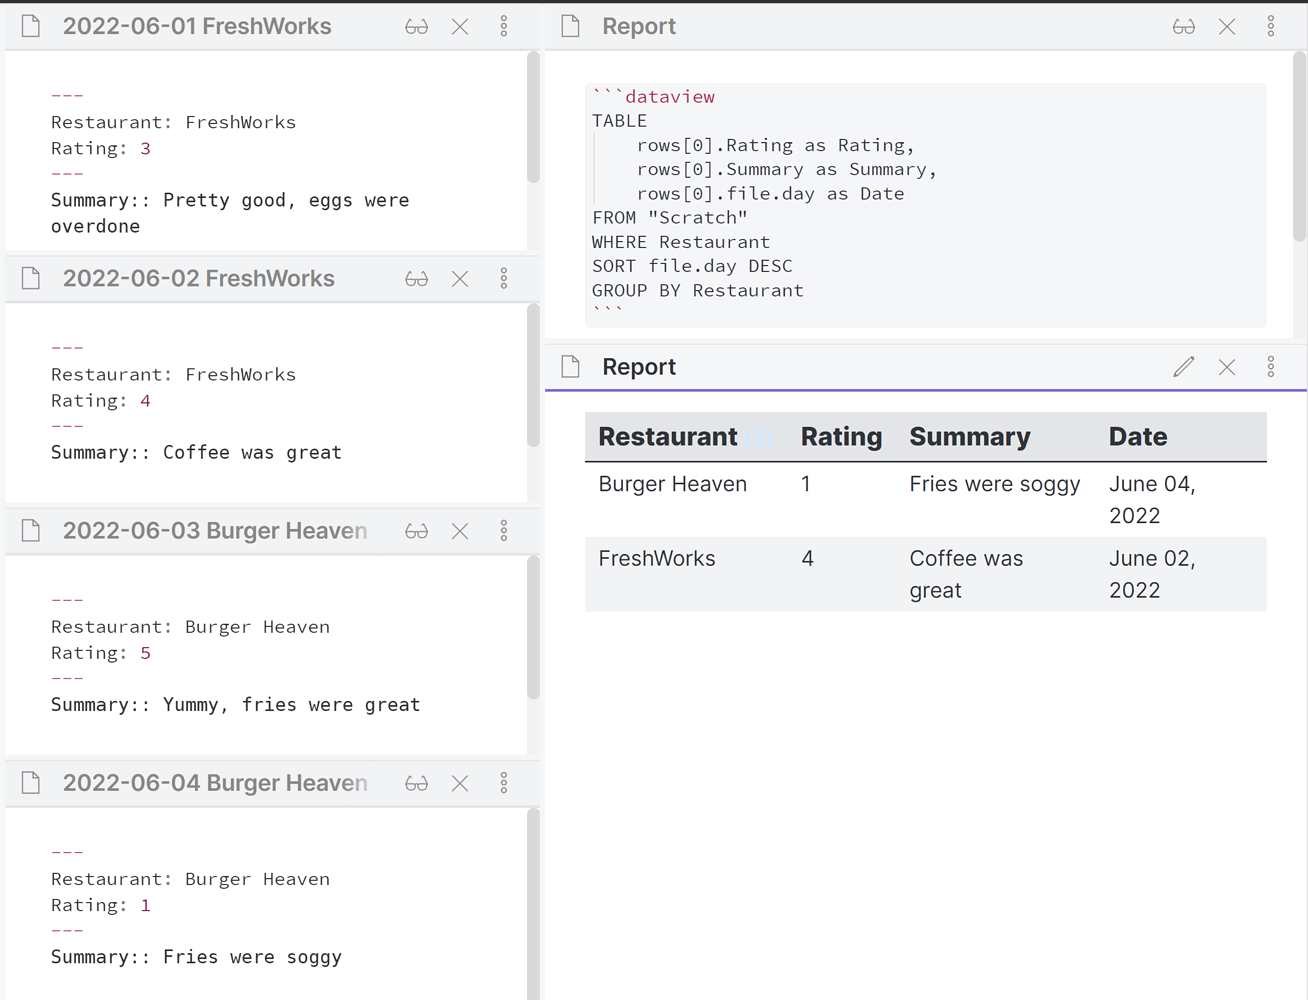The width and height of the screenshot is (1308, 1000).
Task: Open more options menu for 2022-06-02 FreshWorks
Action: (x=504, y=279)
